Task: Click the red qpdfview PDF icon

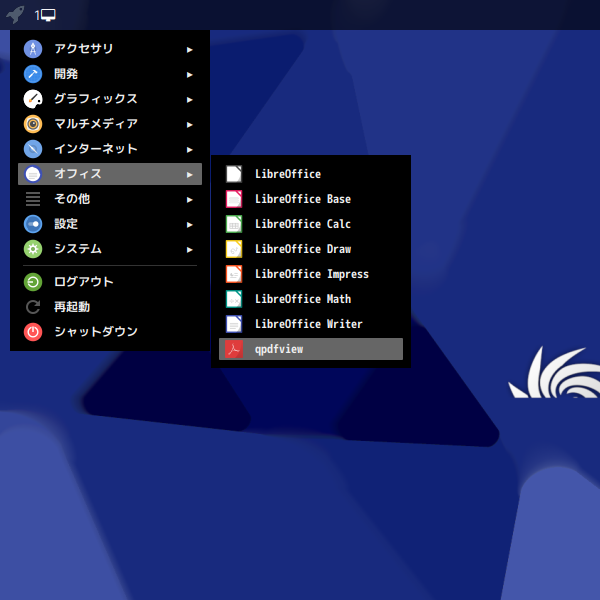Action: pyautogui.click(x=234, y=349)
